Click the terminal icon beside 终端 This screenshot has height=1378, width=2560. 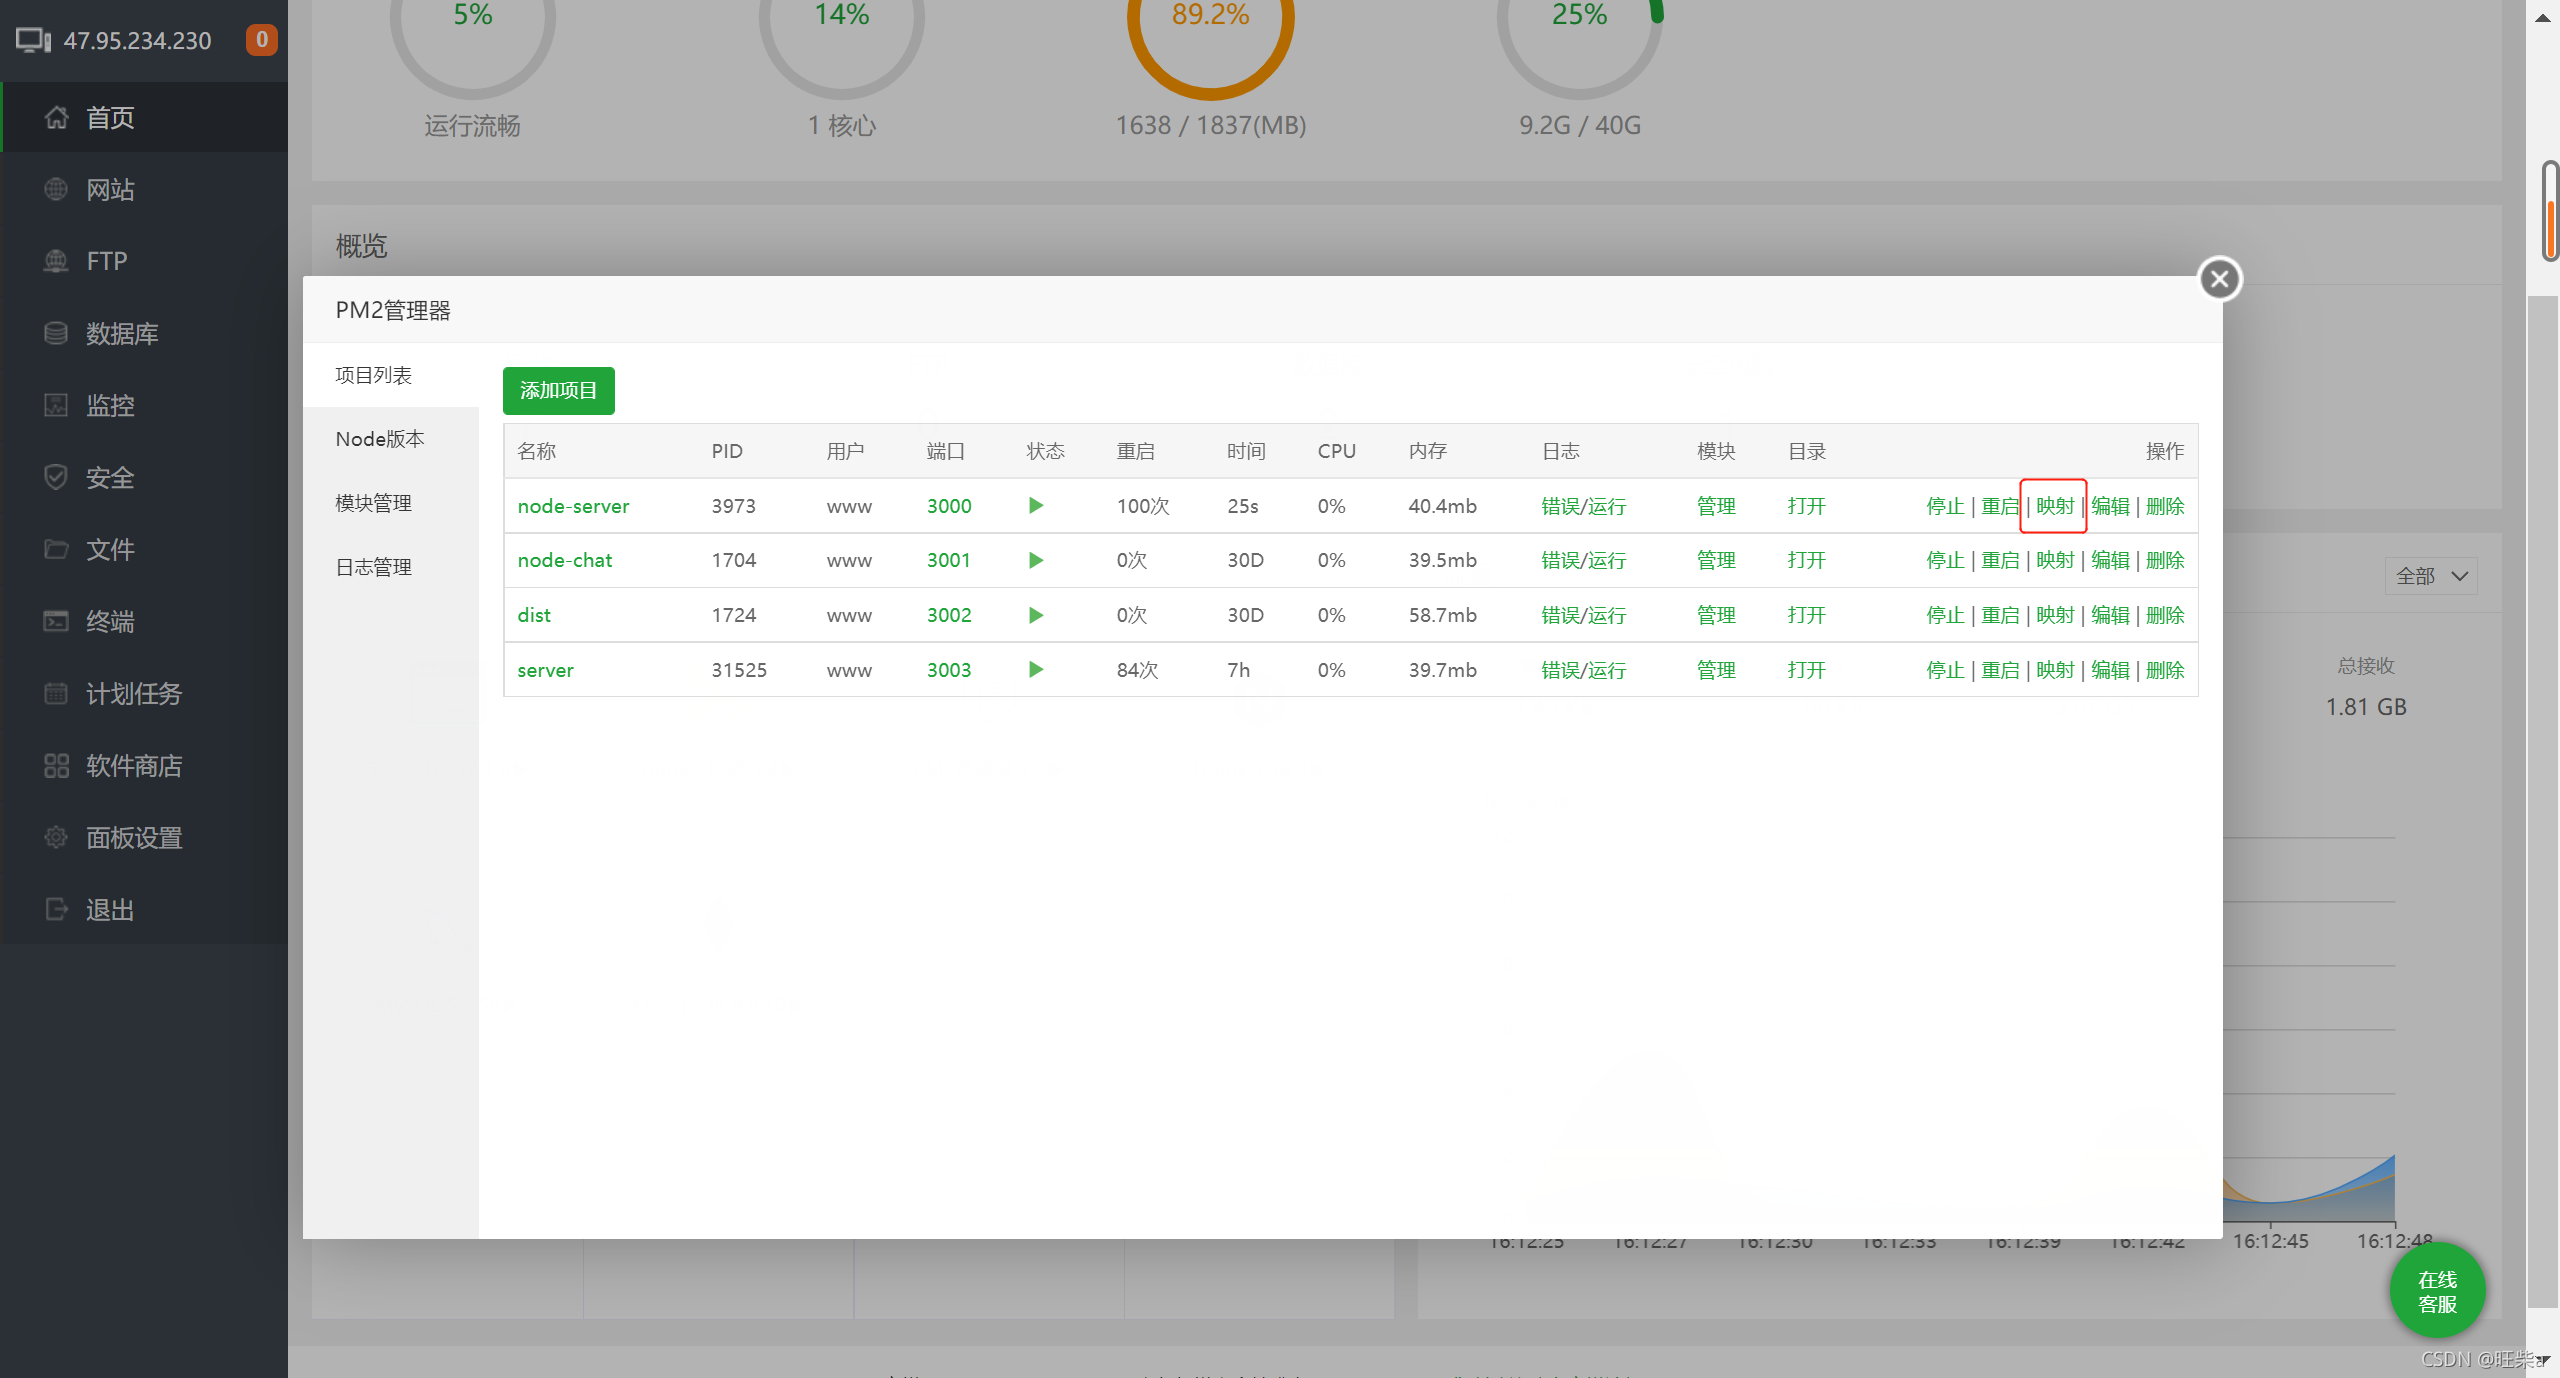click(x=56, y=621)
